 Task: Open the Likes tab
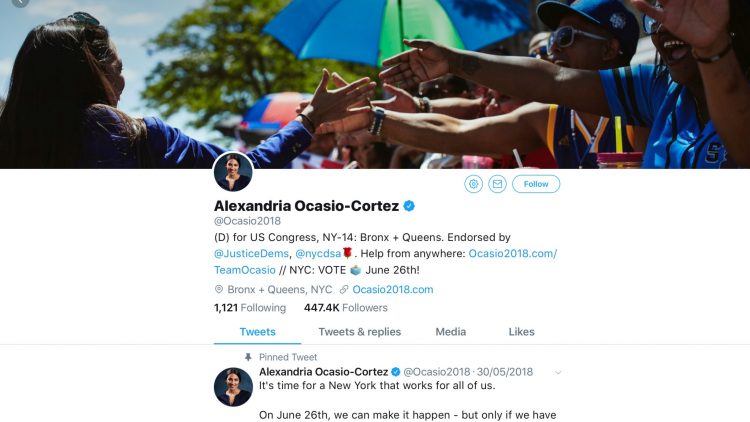(x=521, y=332)
